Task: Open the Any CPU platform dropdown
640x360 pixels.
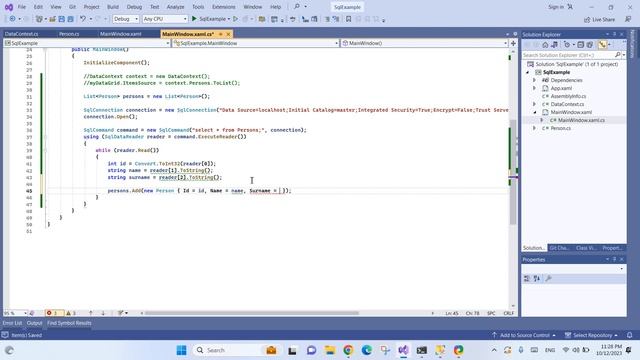Action: (165, 19)
